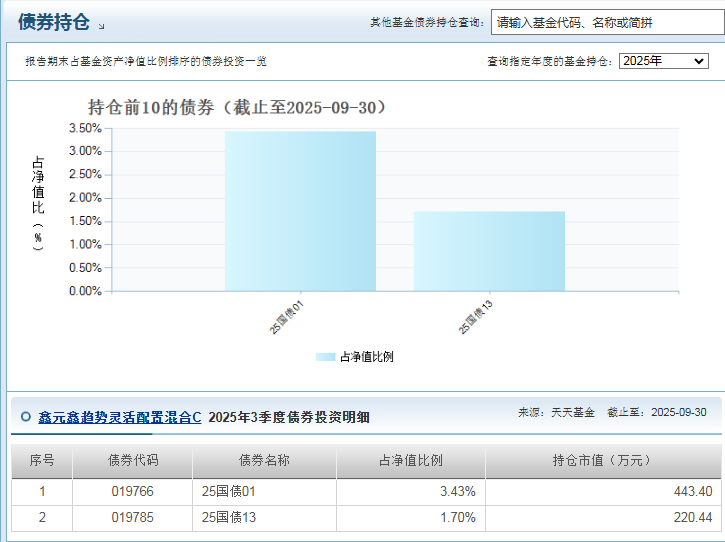
Task: Click the small arrow icon beside 债券持仓
Action: pos(101,26)
